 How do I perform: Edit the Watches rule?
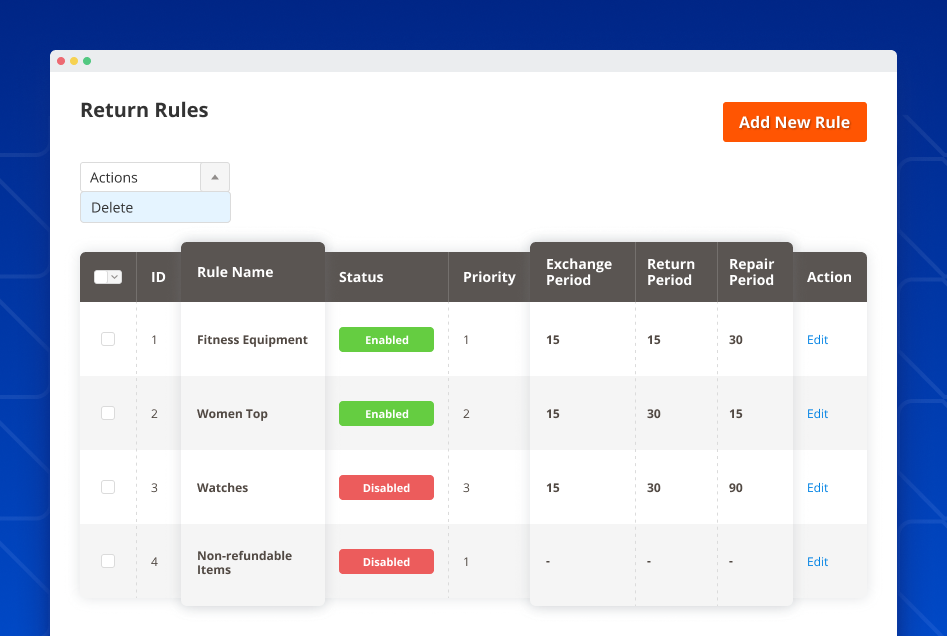[x=817, y=487]
